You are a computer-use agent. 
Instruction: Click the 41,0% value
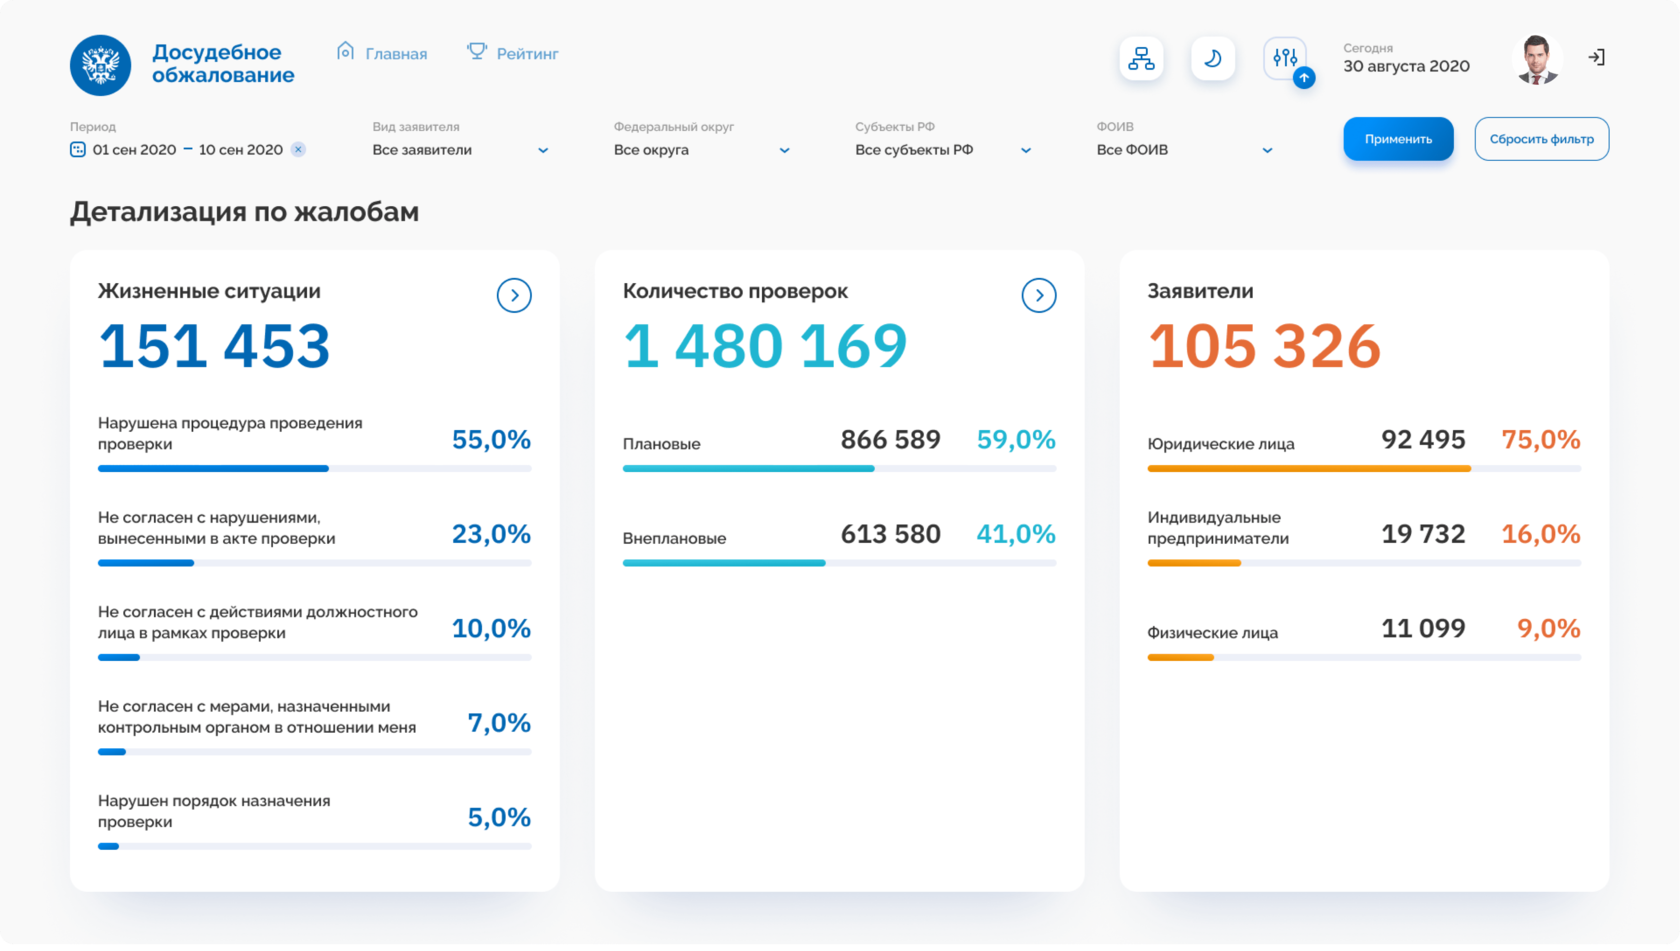(x=1016, y=535)
